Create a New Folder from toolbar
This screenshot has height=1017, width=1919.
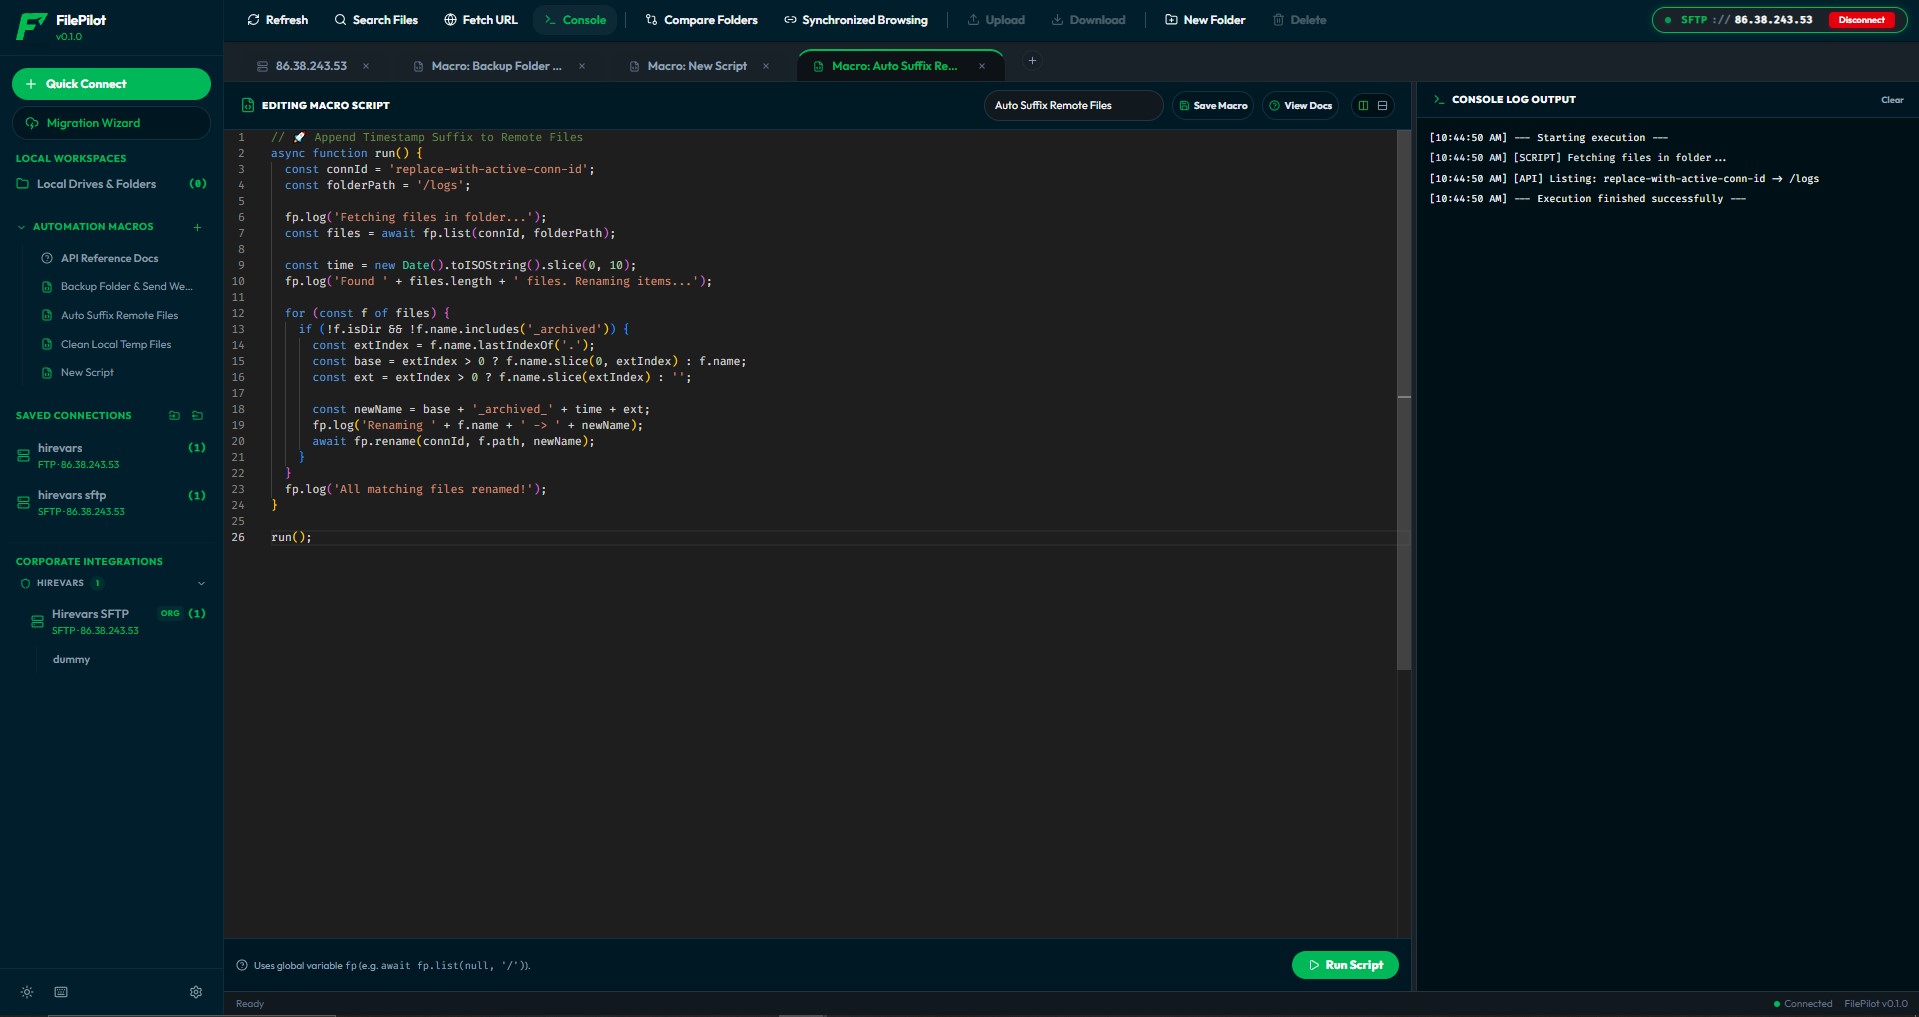click(1205, 20)
